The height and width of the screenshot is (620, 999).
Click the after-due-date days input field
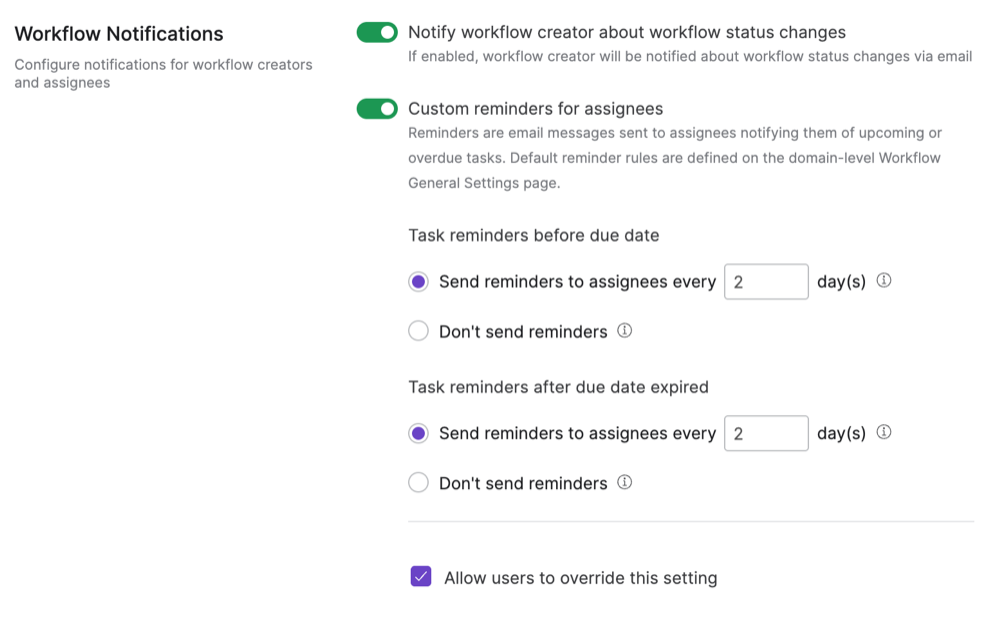click(x=766, y=433)
